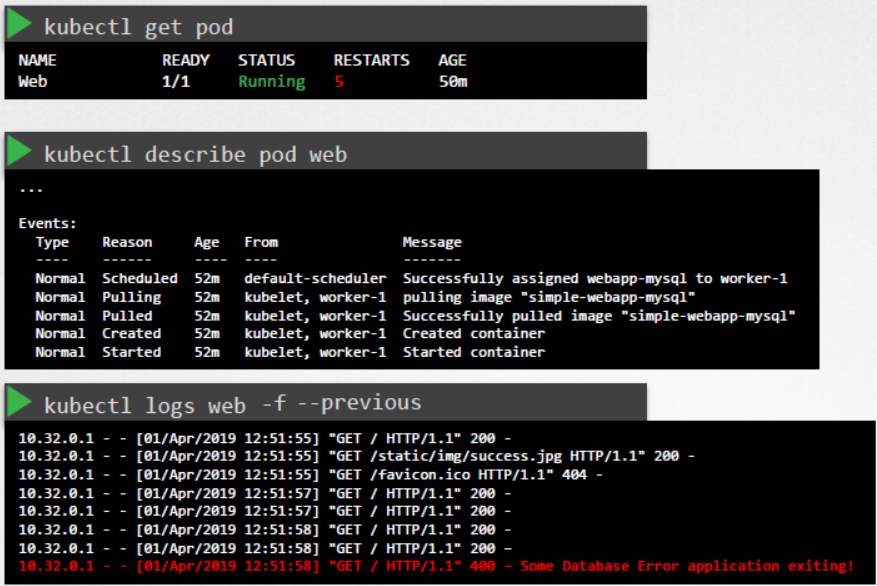Click the red database error log line

point(435,566)
